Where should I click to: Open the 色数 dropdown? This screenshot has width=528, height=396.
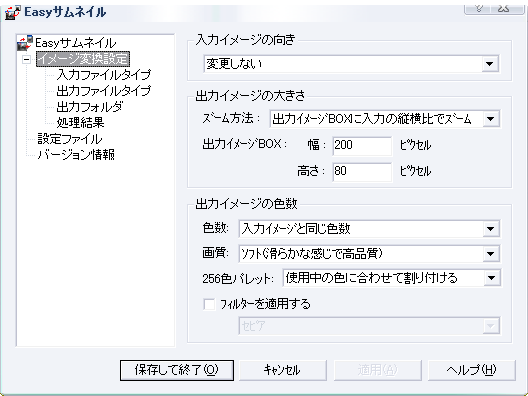click(x=369, y=229)
